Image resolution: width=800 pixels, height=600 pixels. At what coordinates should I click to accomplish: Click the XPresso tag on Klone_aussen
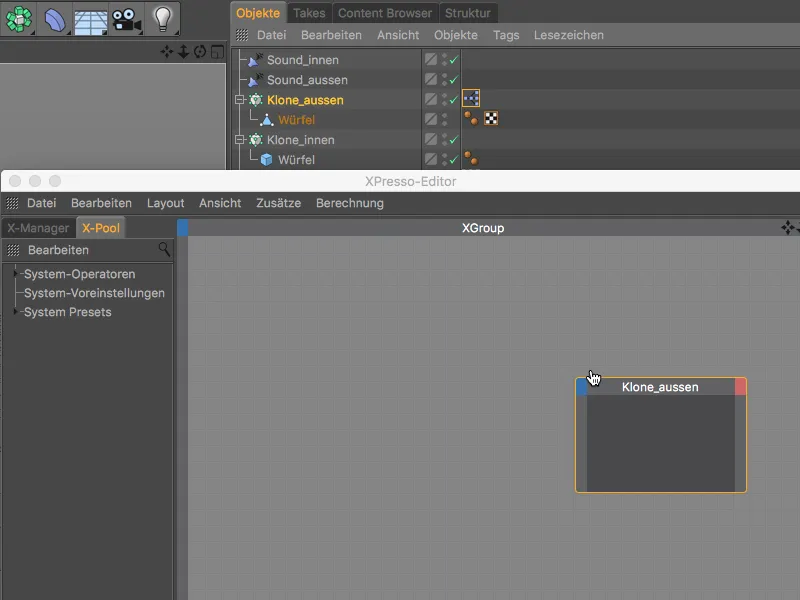[471, 98]
